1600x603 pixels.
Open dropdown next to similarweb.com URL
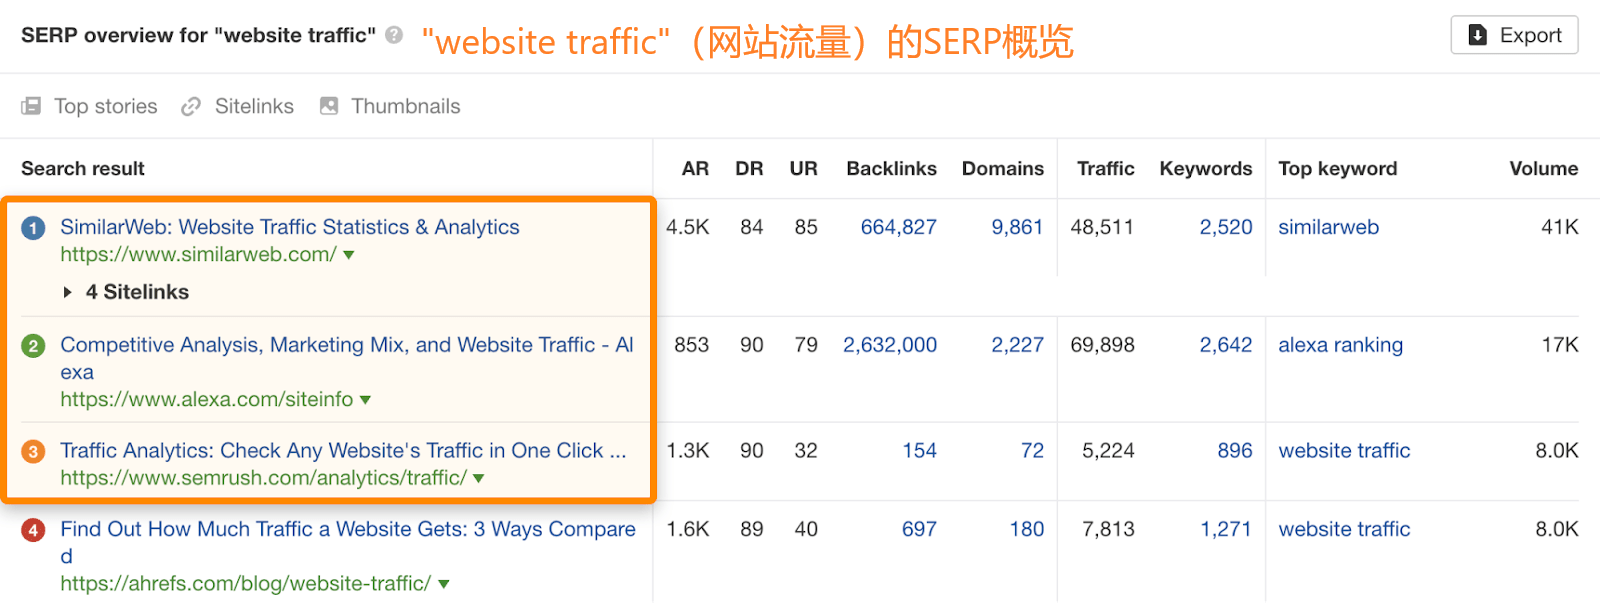tap(349, 255)
